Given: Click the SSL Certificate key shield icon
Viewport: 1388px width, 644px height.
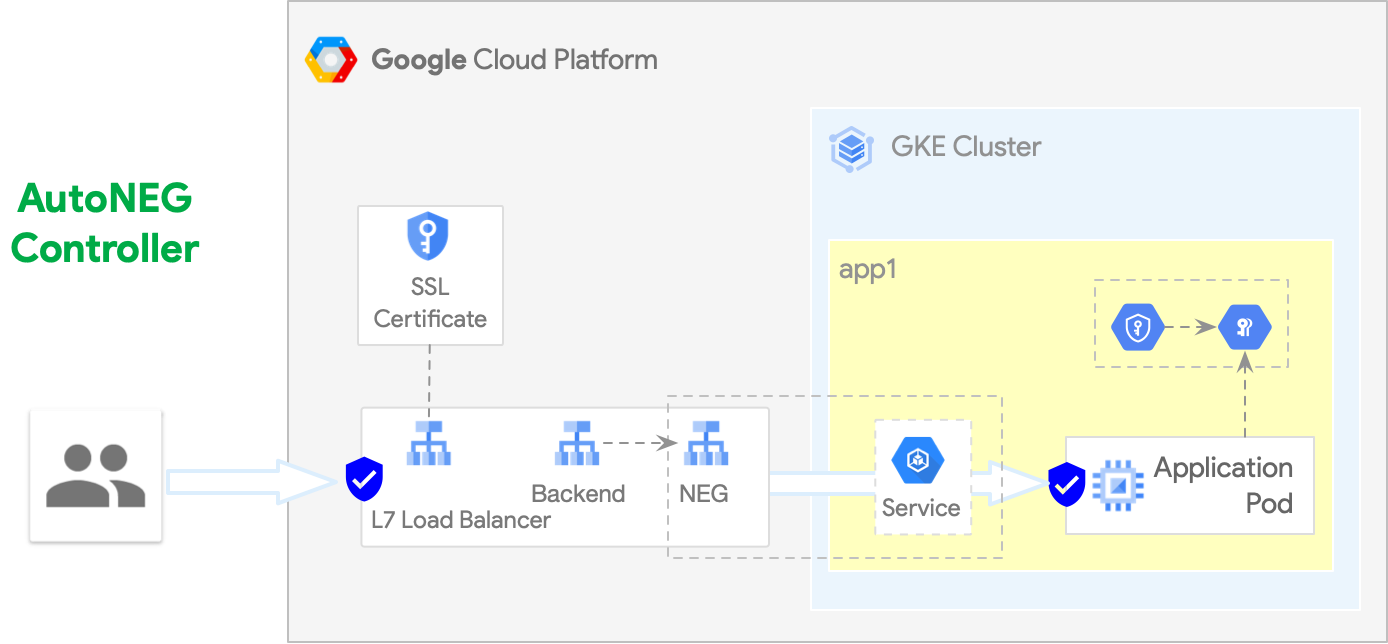Looking at the screenshot, I should click(428, 237).
